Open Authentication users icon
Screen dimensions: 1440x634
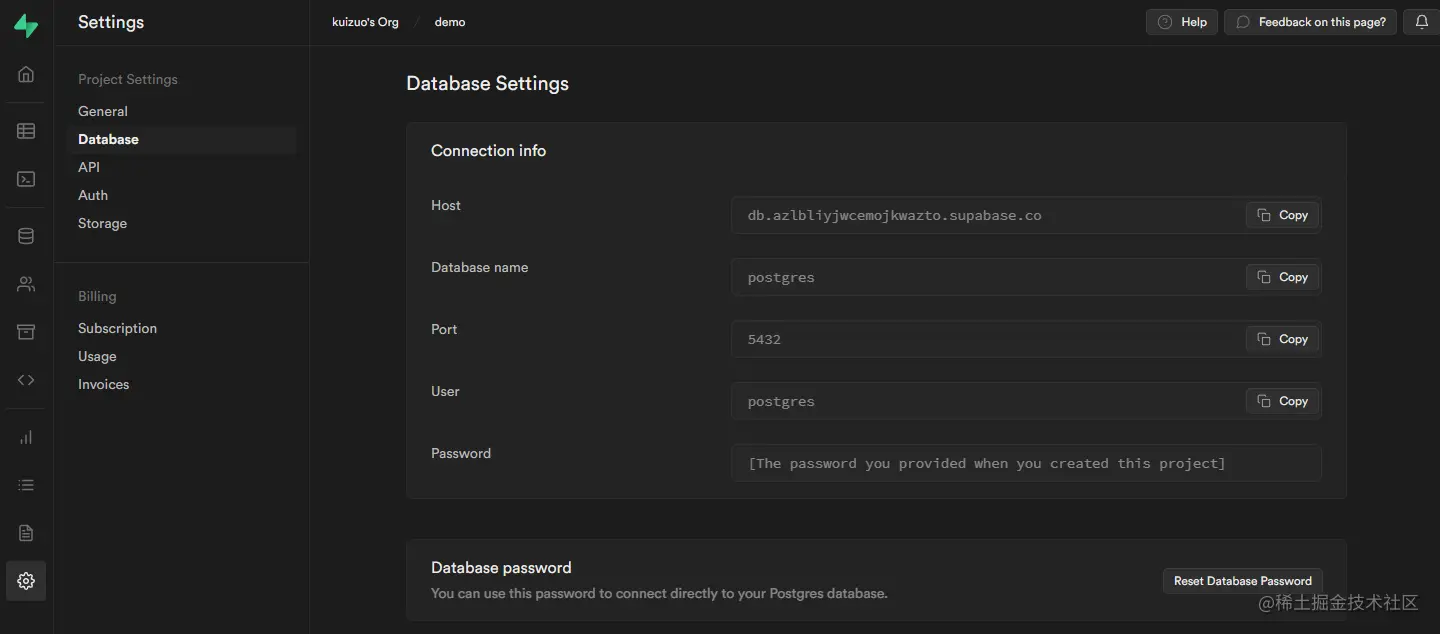coord(26,284)
